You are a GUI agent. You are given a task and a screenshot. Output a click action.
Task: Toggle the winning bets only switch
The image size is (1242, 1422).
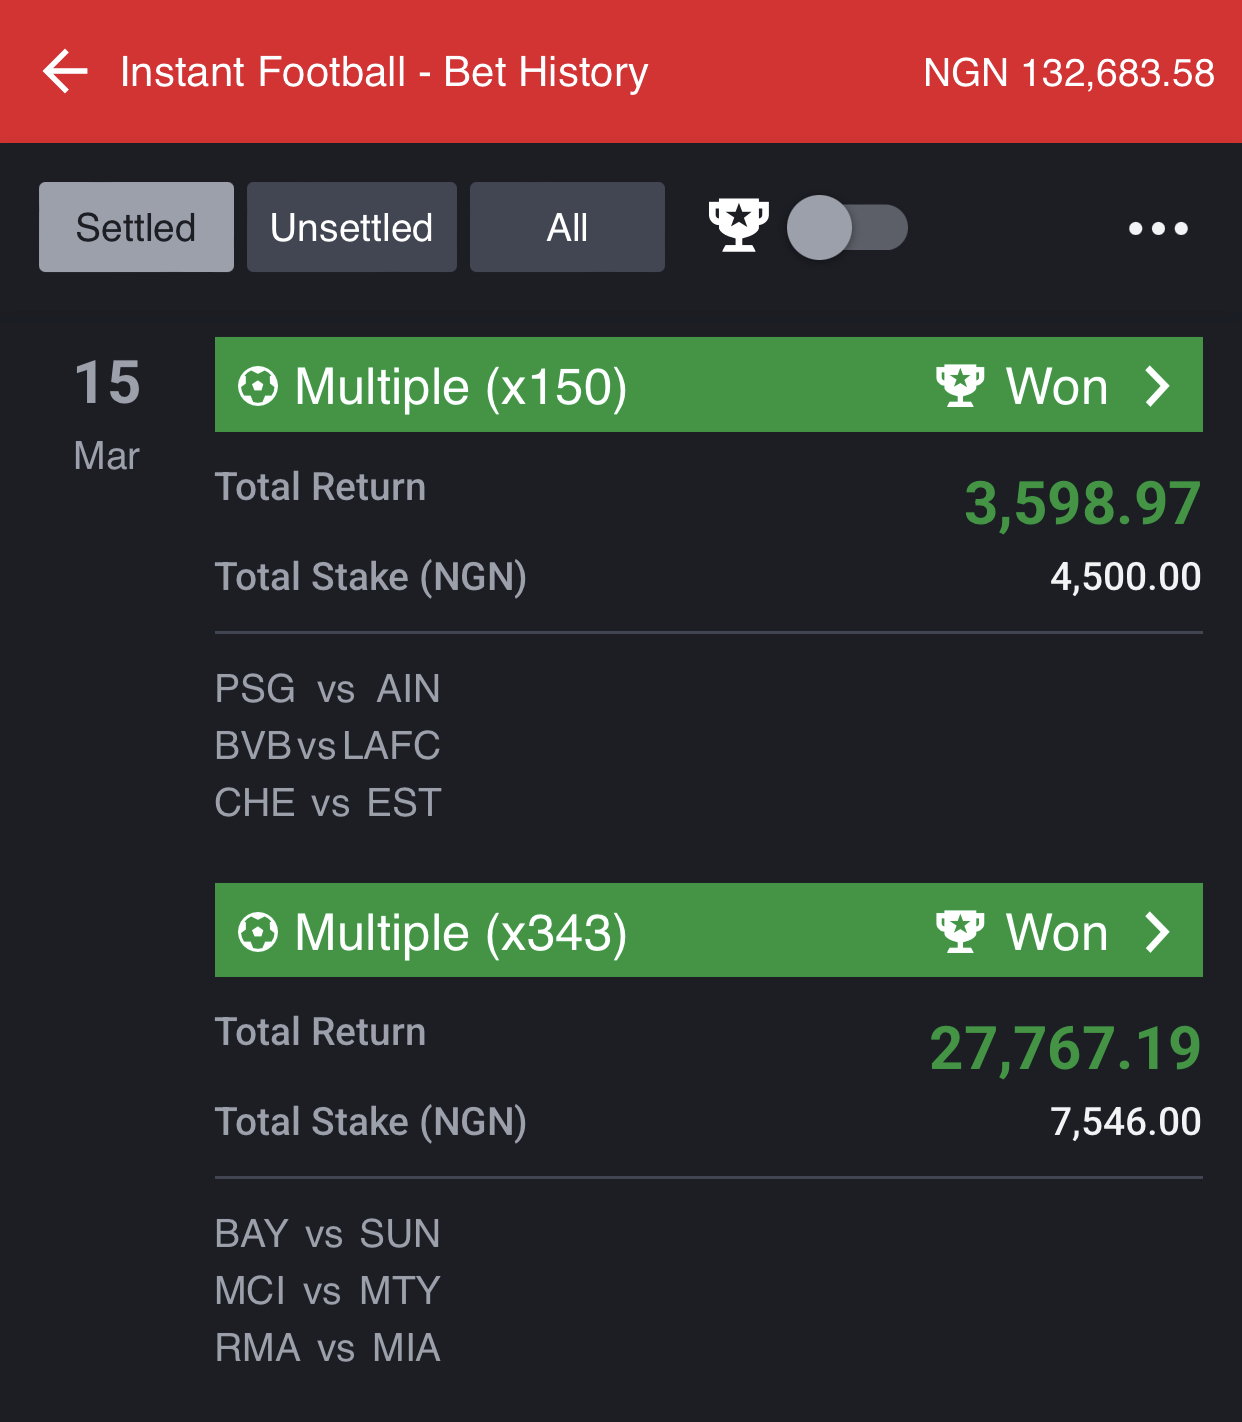pos(847,227)
